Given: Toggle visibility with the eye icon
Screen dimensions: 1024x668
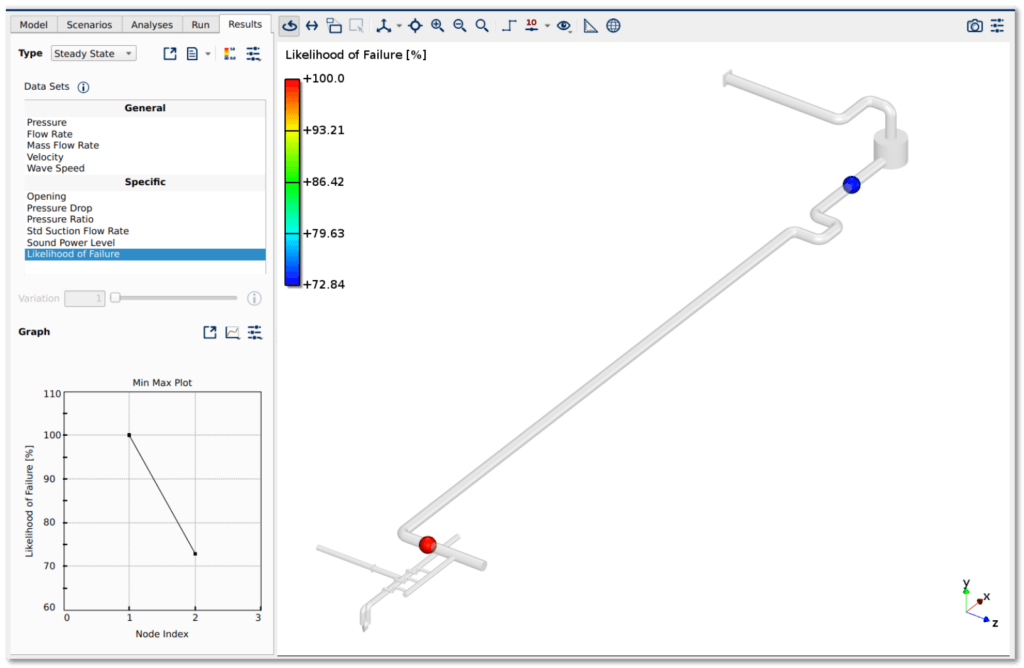Looking at the screenshot, I should coord(564,26).
